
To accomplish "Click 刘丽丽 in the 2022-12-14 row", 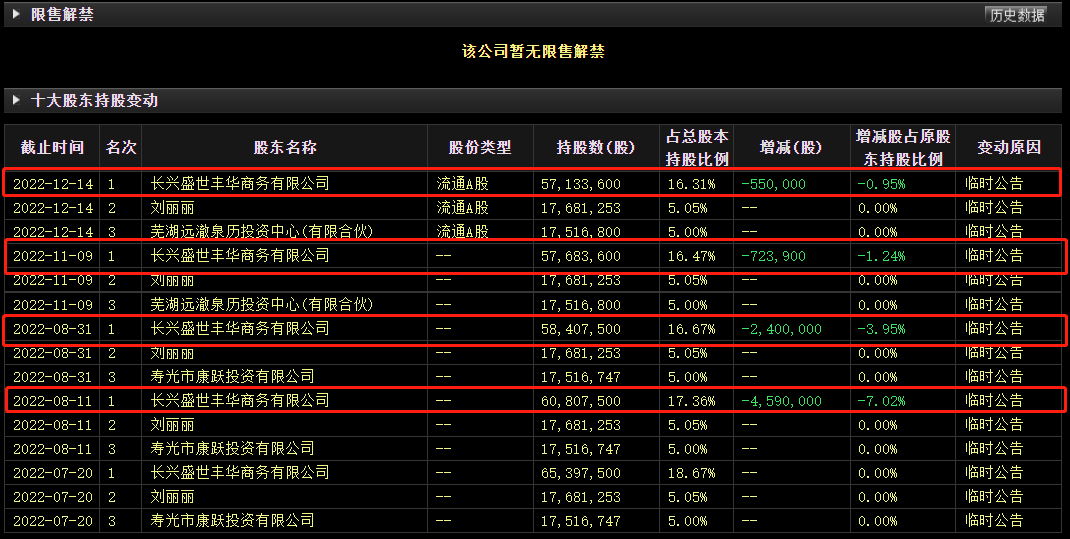I will pos(172,208).
